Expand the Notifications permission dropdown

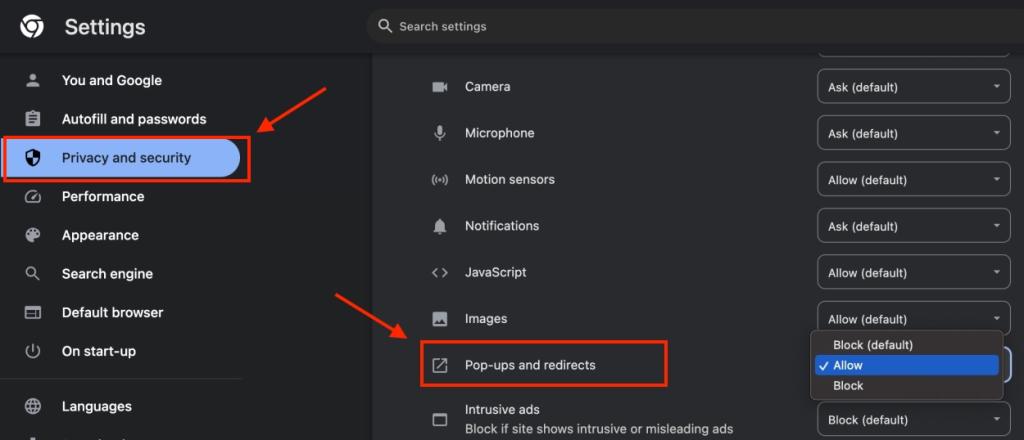point(914,226)
